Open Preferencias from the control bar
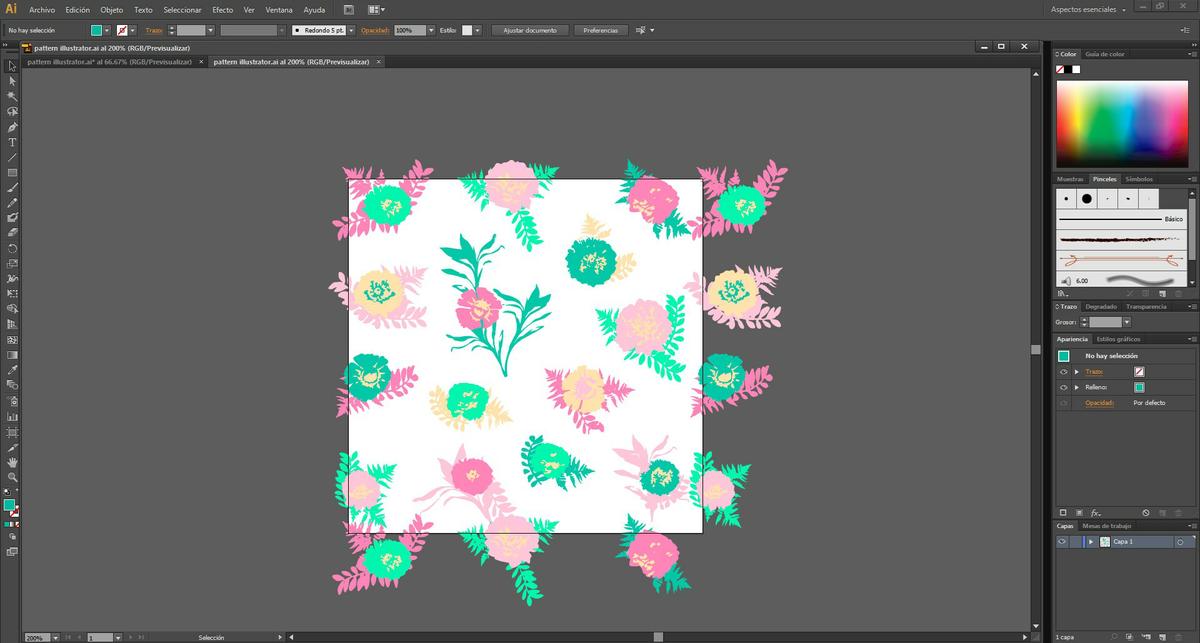 [x=600, y=29]
